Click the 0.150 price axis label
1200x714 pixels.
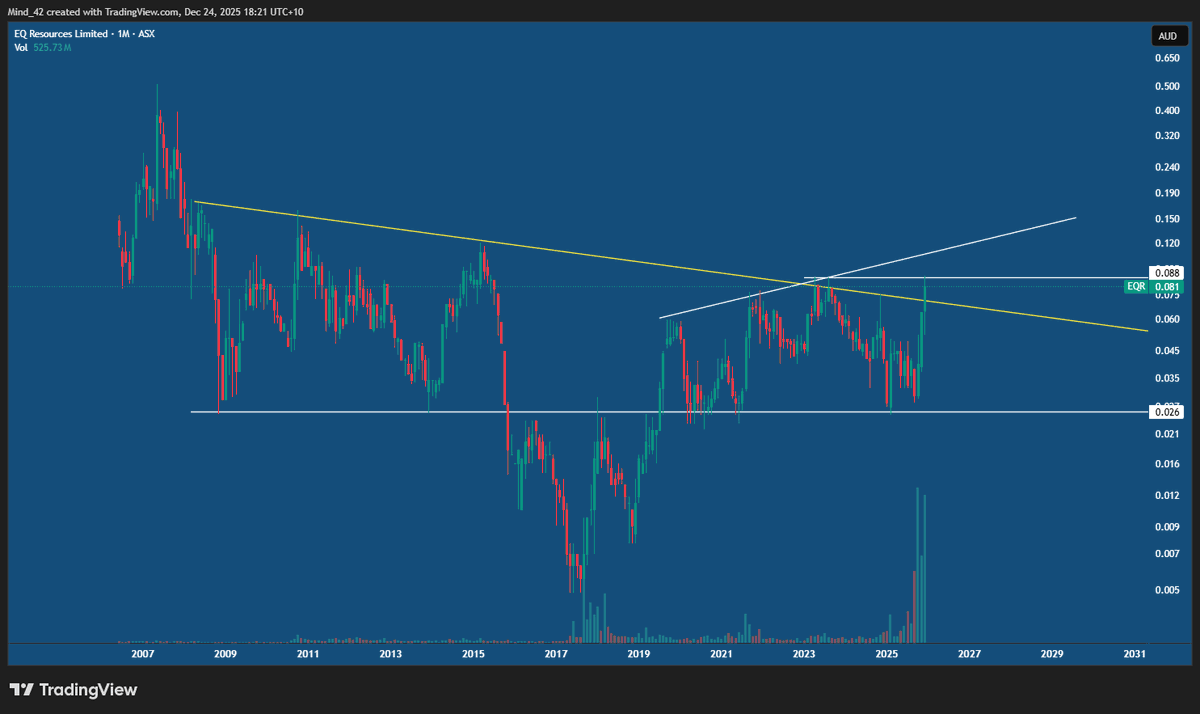click(x=1166, y=219)
